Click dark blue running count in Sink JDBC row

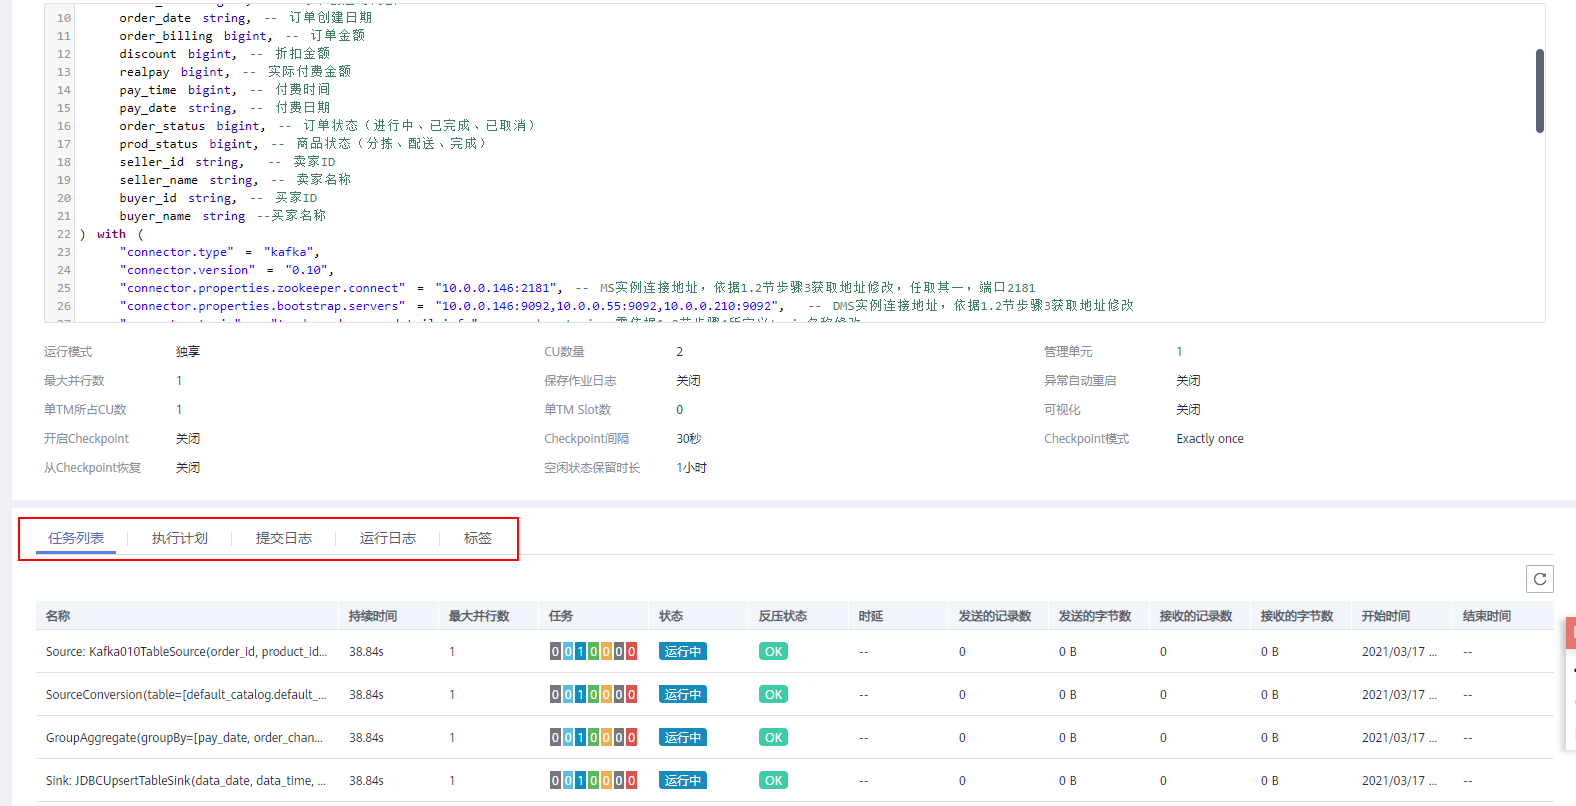click(581, 781)
